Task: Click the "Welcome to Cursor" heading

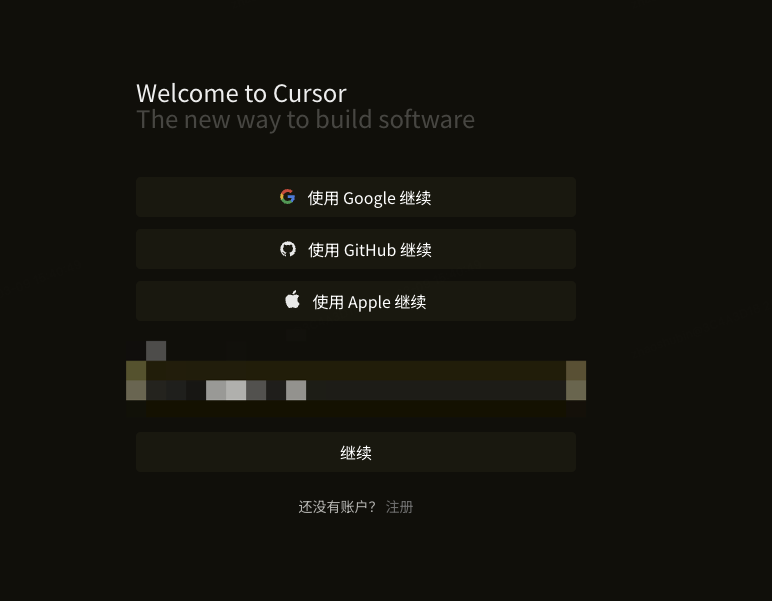Action: point(241,94)
